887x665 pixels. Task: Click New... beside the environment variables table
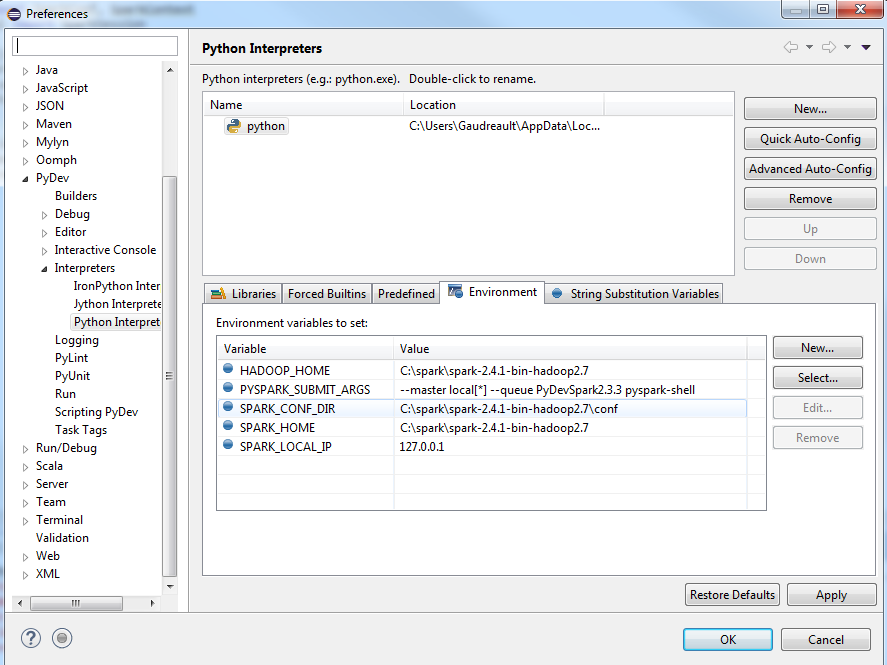click(x=817, y=348)
